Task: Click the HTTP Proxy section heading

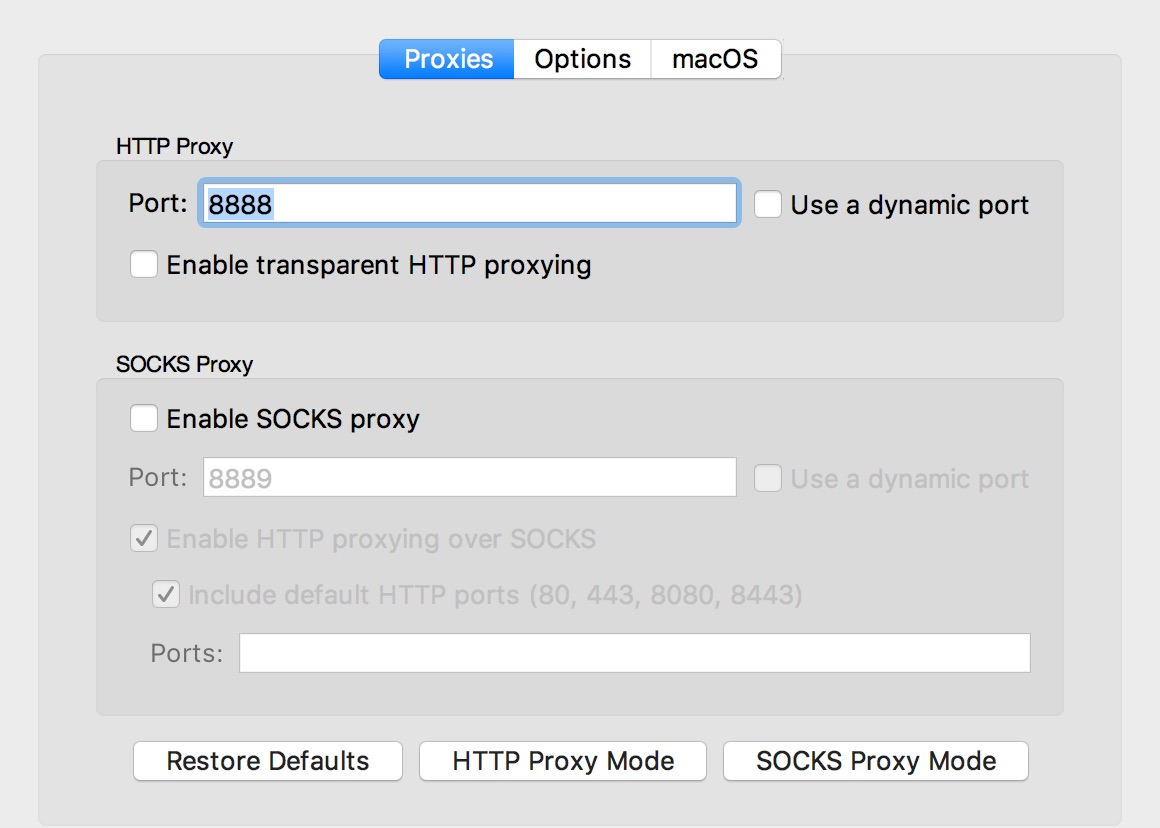Action: tap(175, 147)
